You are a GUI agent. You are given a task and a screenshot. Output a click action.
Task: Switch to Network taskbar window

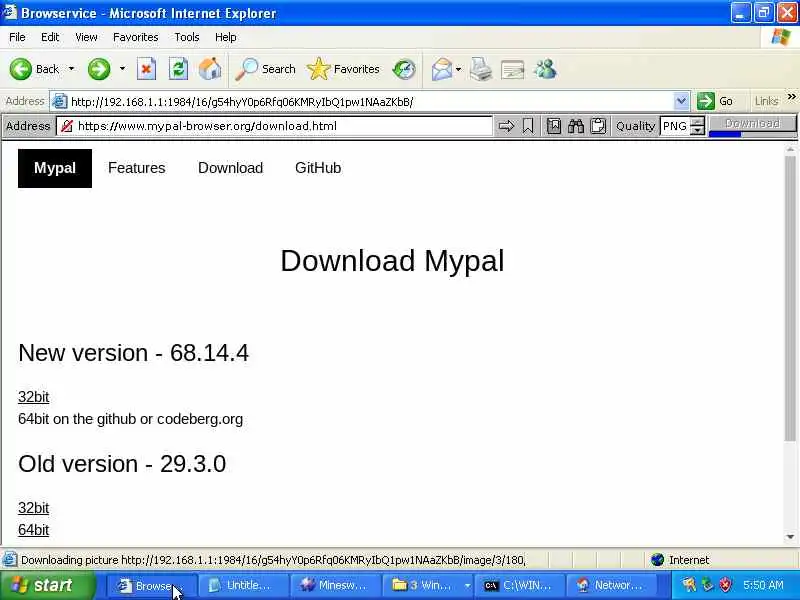(611, 586)
